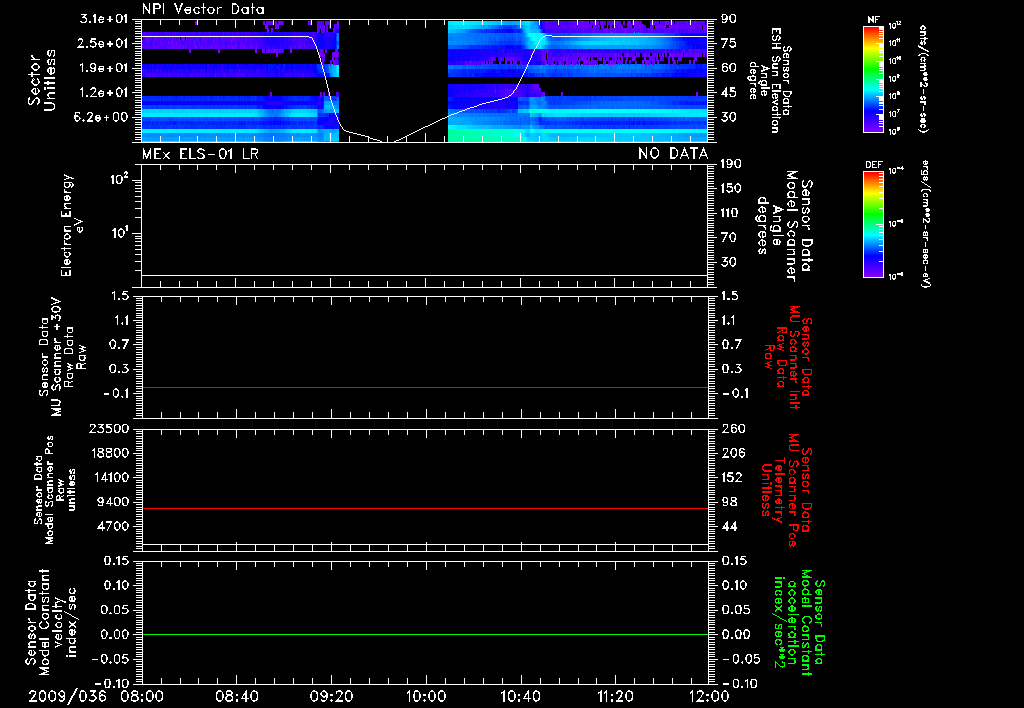
Task: Click the 'DEF' label above the color bar
Action: coord(874,165)
